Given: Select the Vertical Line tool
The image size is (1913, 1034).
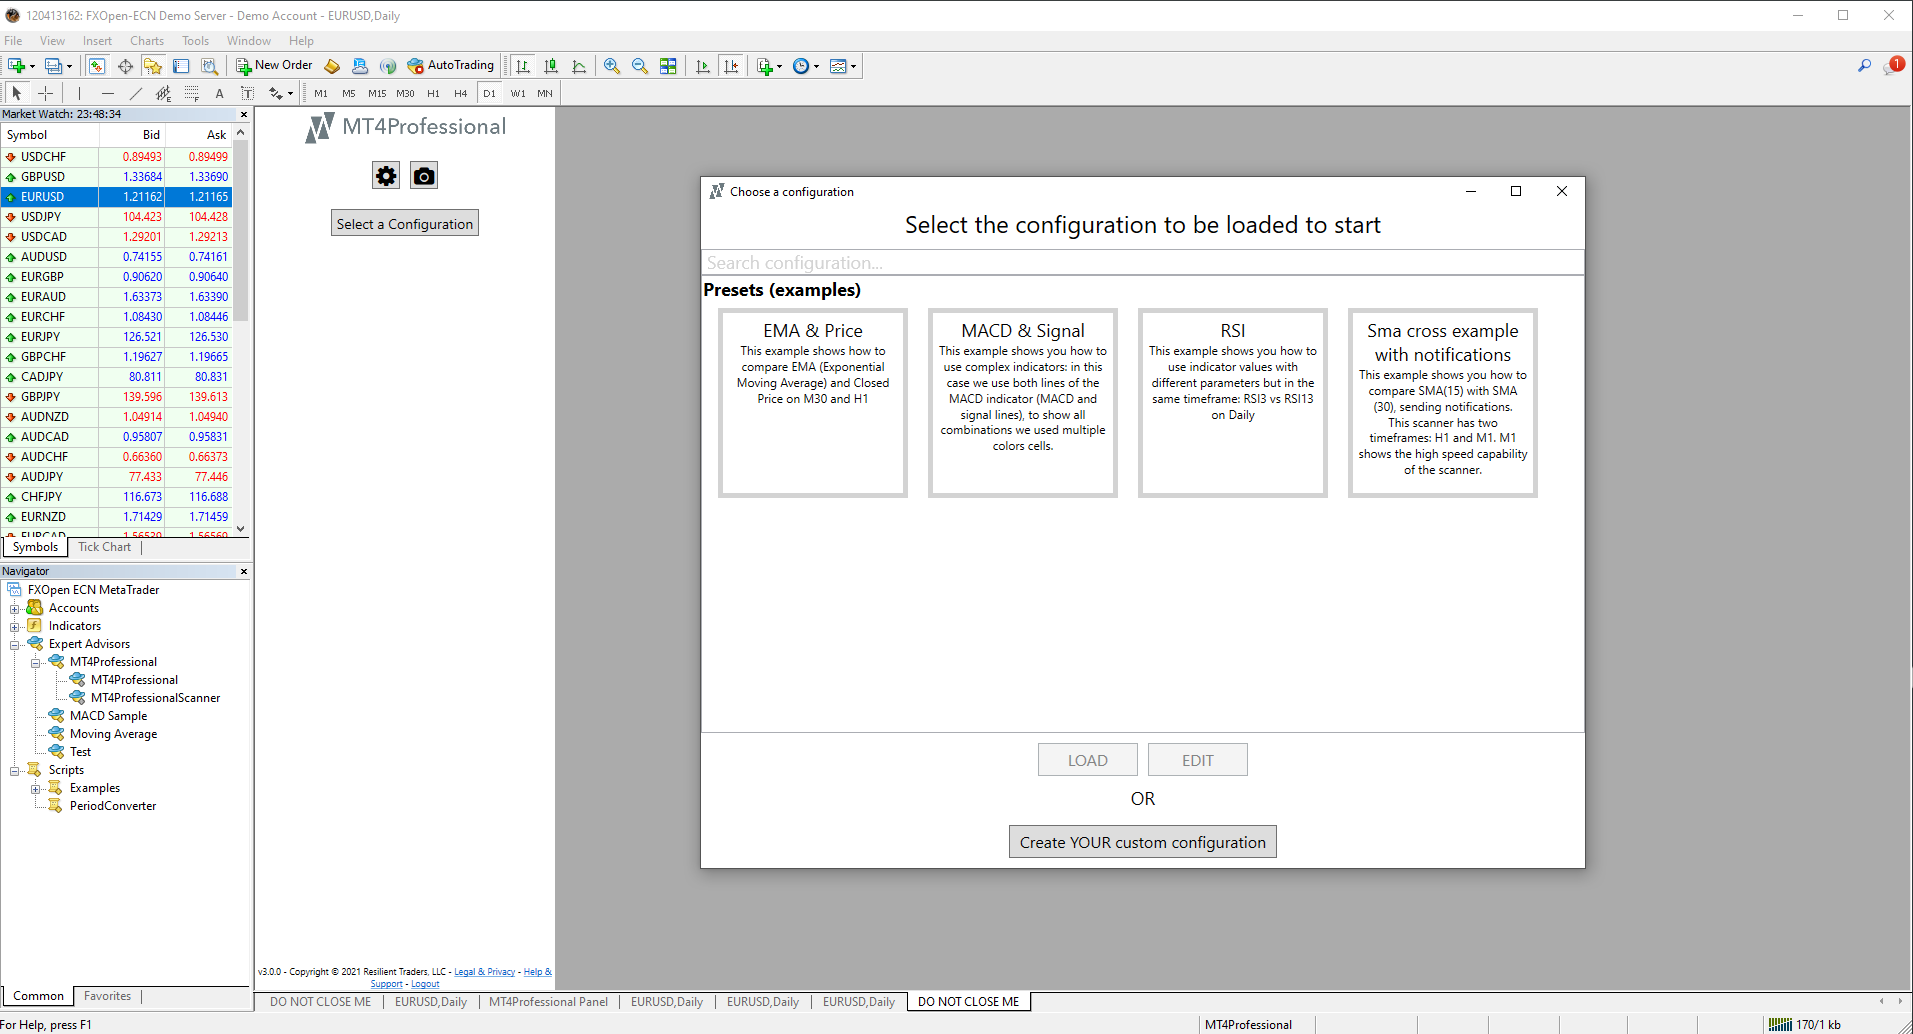Looking at the screenshot, I should click(79, 93).
